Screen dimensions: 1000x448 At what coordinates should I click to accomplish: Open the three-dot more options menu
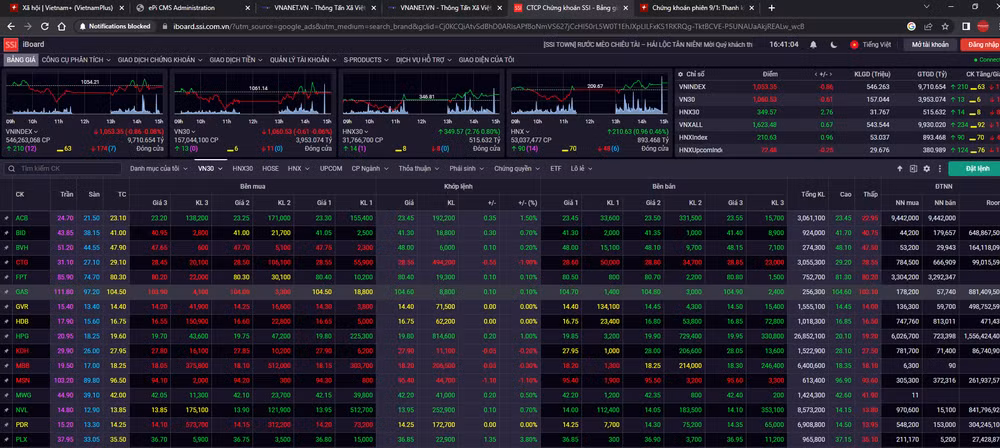tap(939, 168)
